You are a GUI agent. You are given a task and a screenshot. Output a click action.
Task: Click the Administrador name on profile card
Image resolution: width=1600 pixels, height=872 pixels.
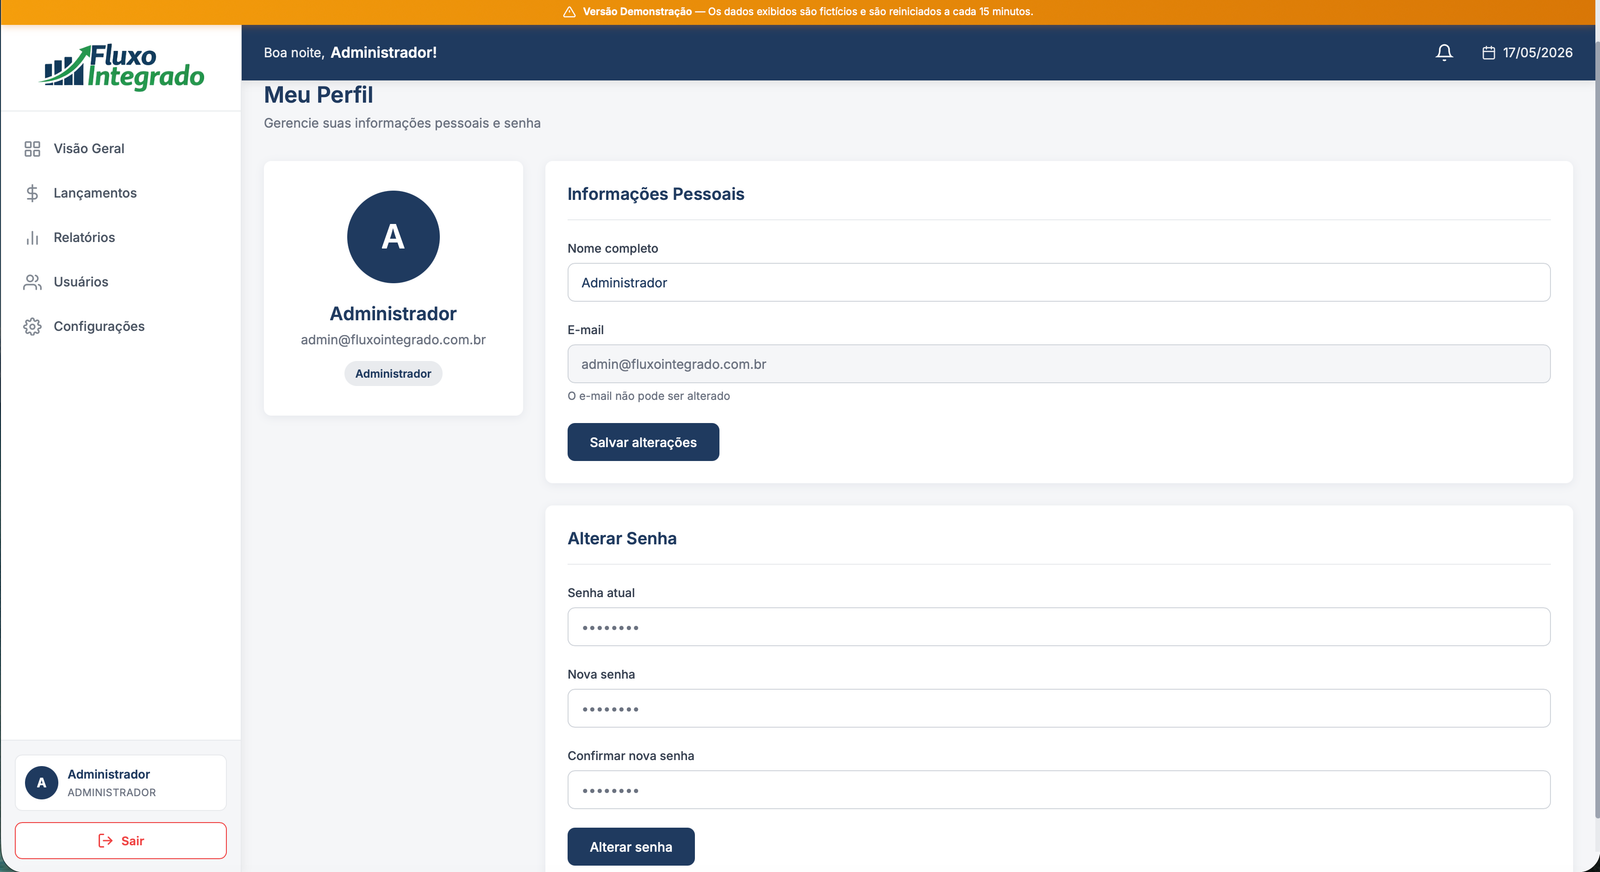pyautogui.click(x=393, y=314)
